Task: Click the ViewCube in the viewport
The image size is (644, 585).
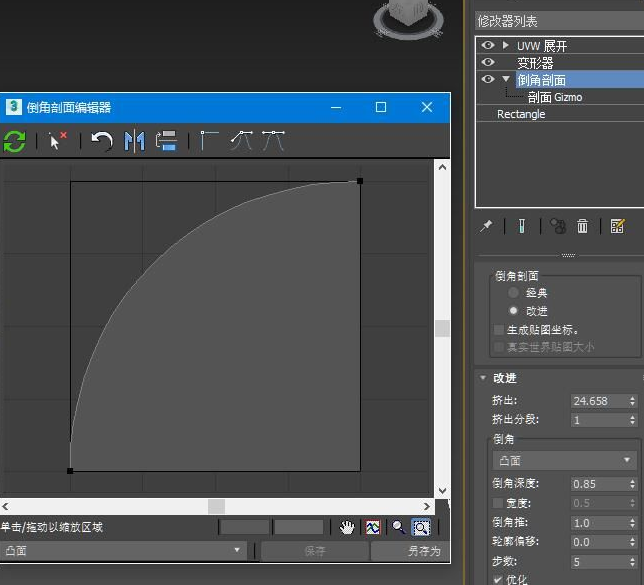Action: click(x=409, y=18)
